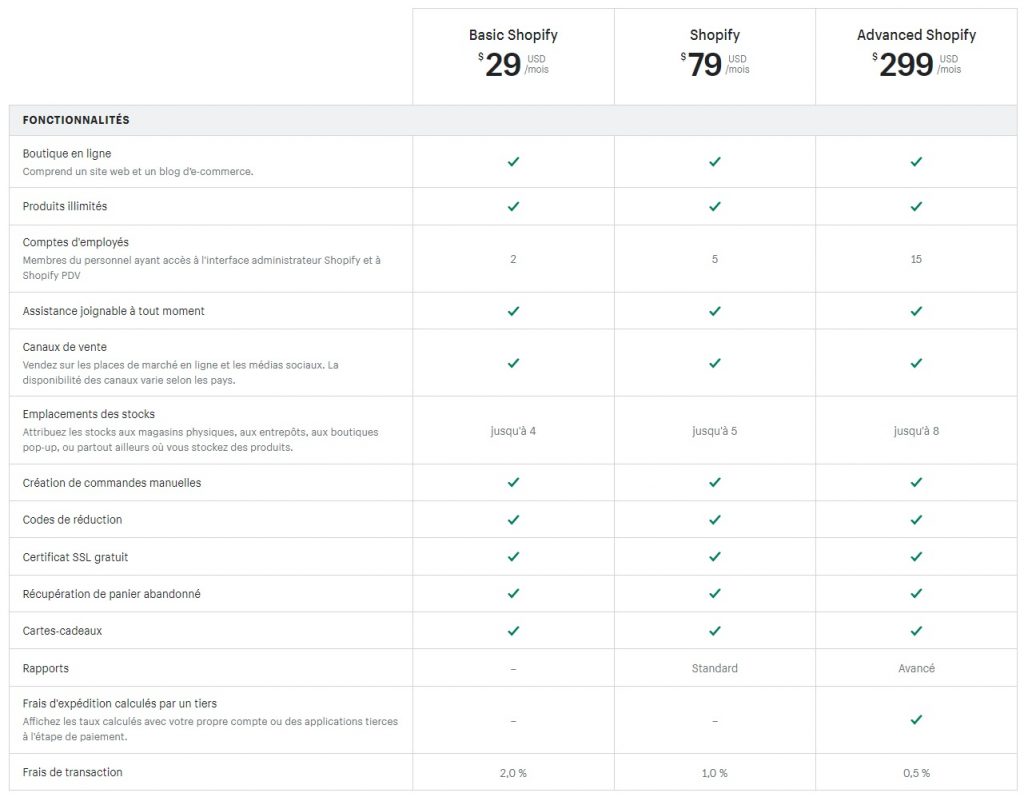
Task: Click Assistance joignable checkmark under Advanced Shopify
Action: pyautogui.click(x=916, y=311)
